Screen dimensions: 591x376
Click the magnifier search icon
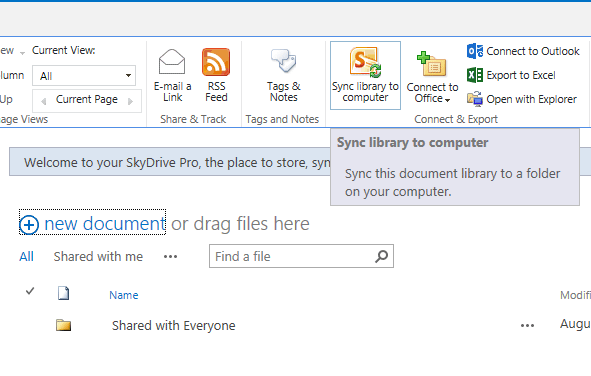[x=381, y=256]
